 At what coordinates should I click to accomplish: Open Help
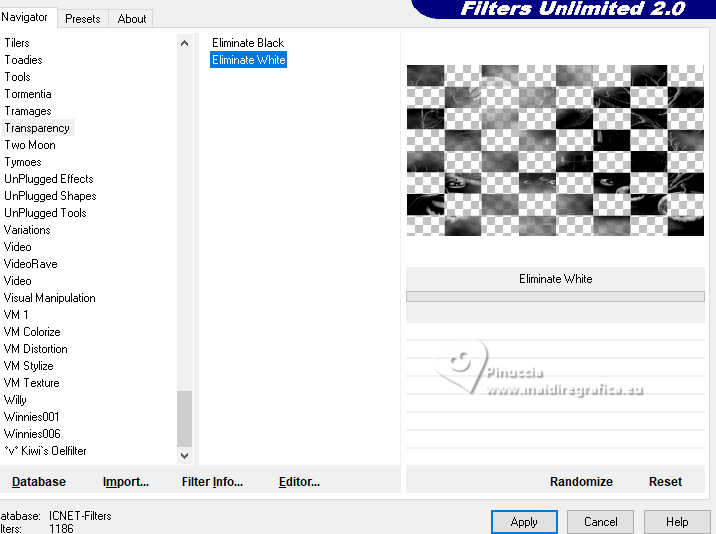[x=677, y=522]
